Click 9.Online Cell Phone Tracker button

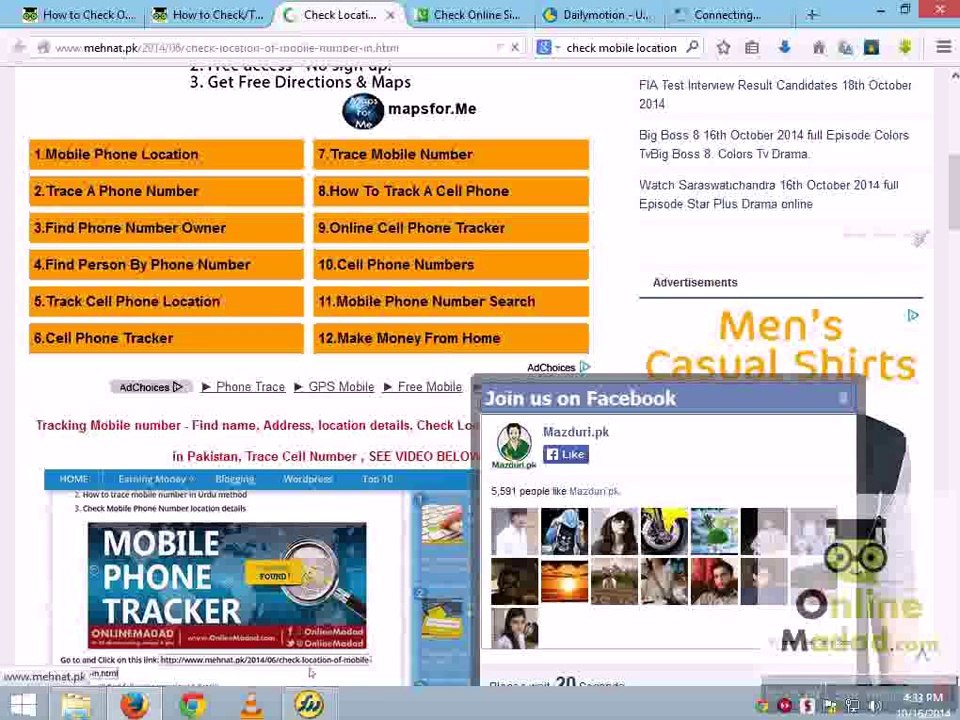[x=451, y=228]
